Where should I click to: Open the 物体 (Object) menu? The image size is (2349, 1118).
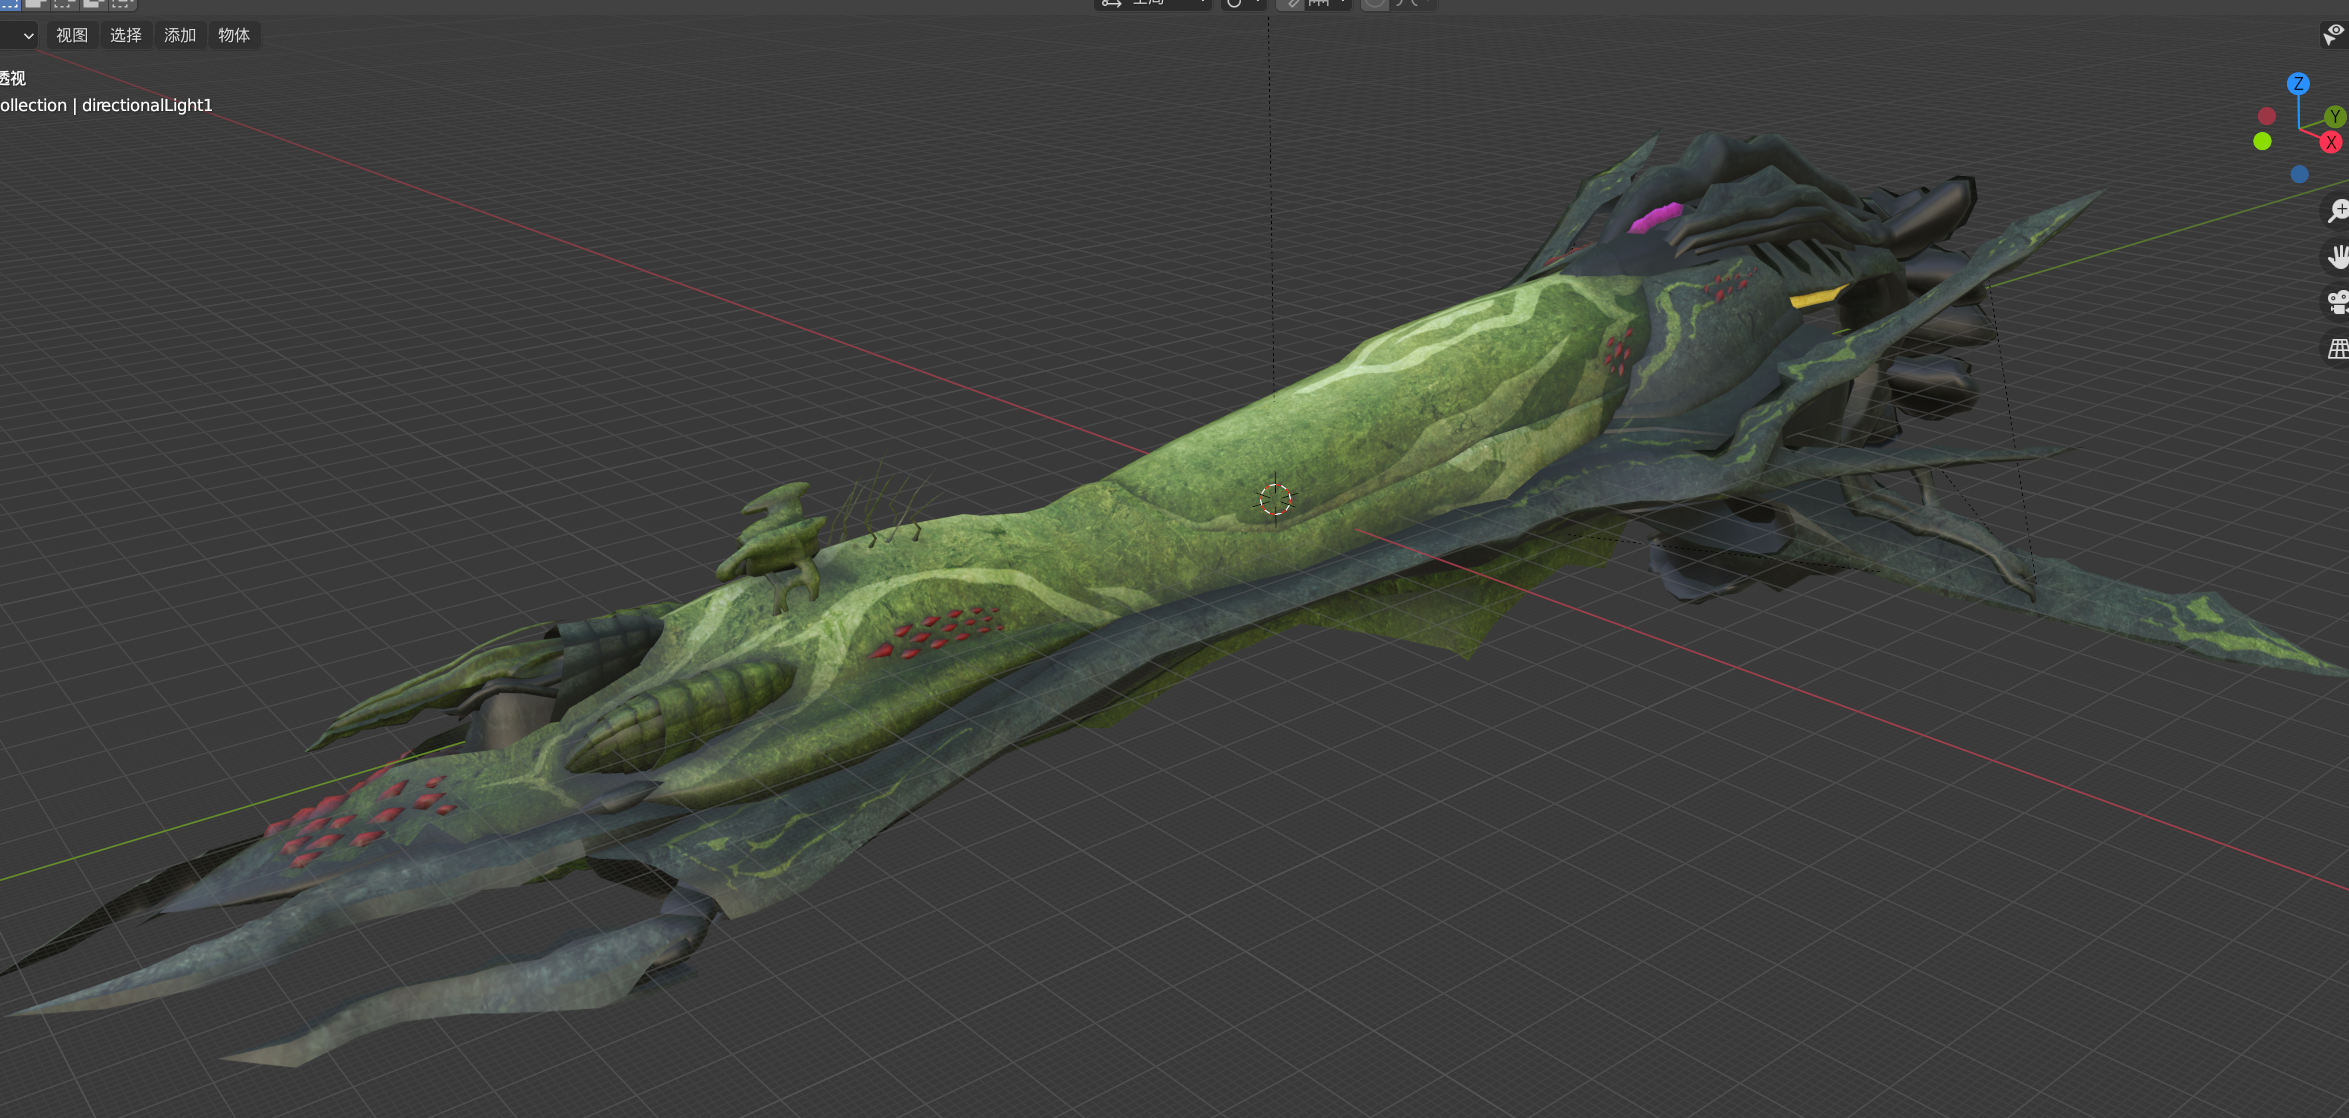pyautogui.click(x=234, y=35)
